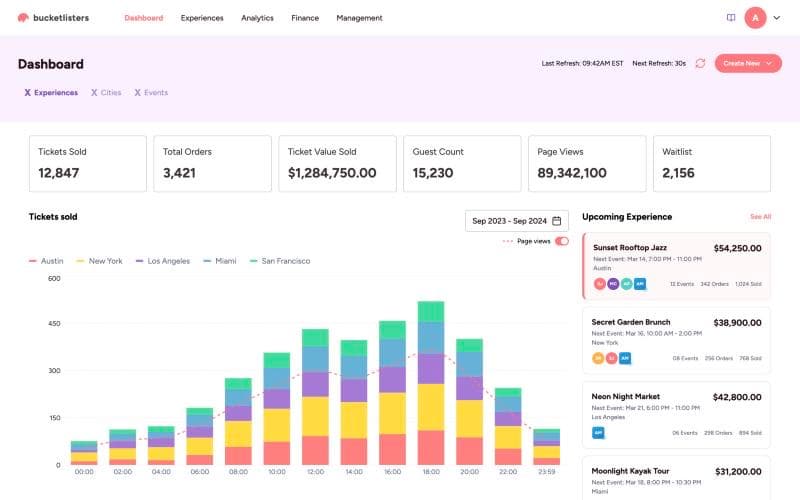
Task: Toggle the Miami legend series
Action: [x=220, y=261]
